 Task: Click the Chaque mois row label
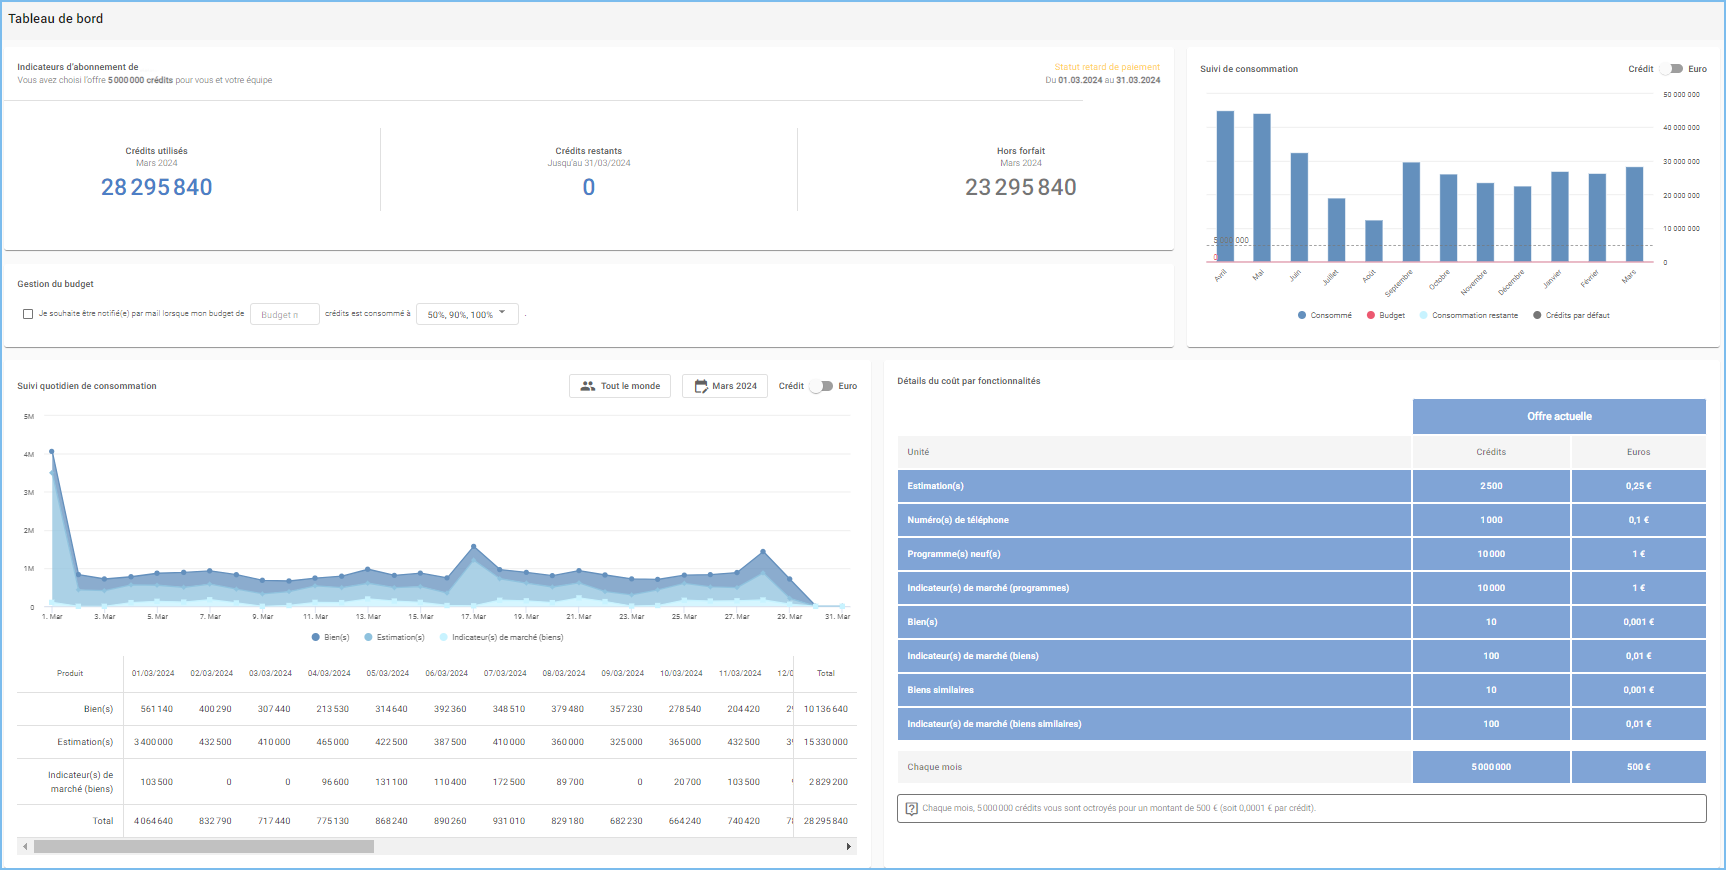934,767
